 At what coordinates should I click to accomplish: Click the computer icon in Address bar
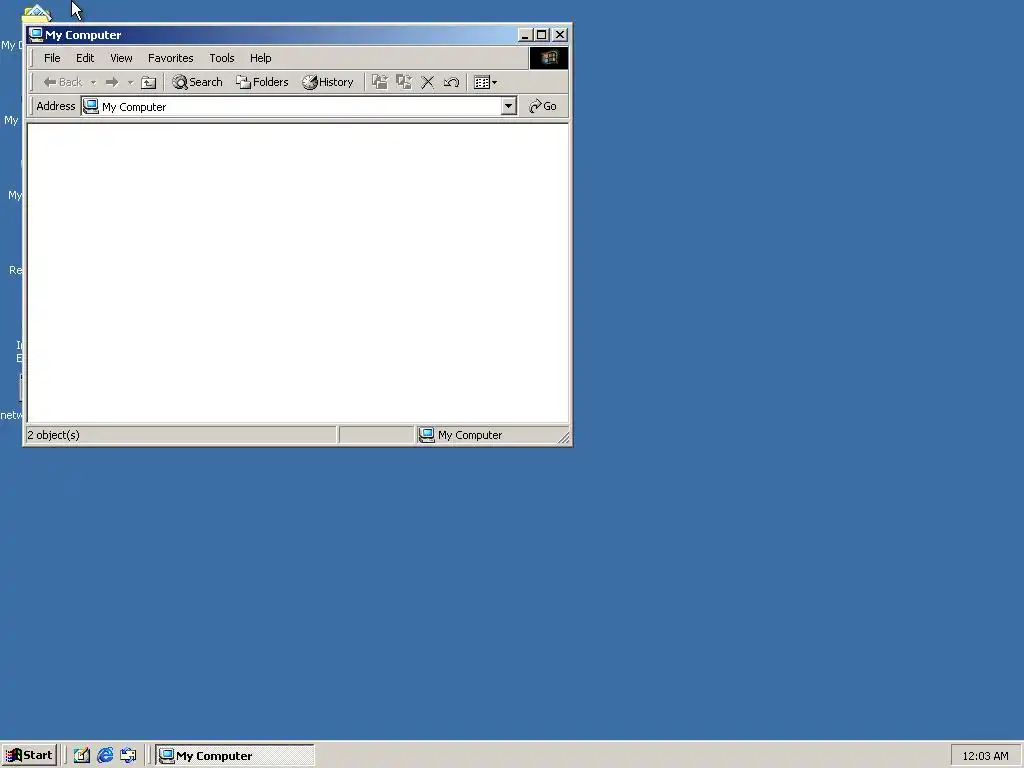click(91, 106)
